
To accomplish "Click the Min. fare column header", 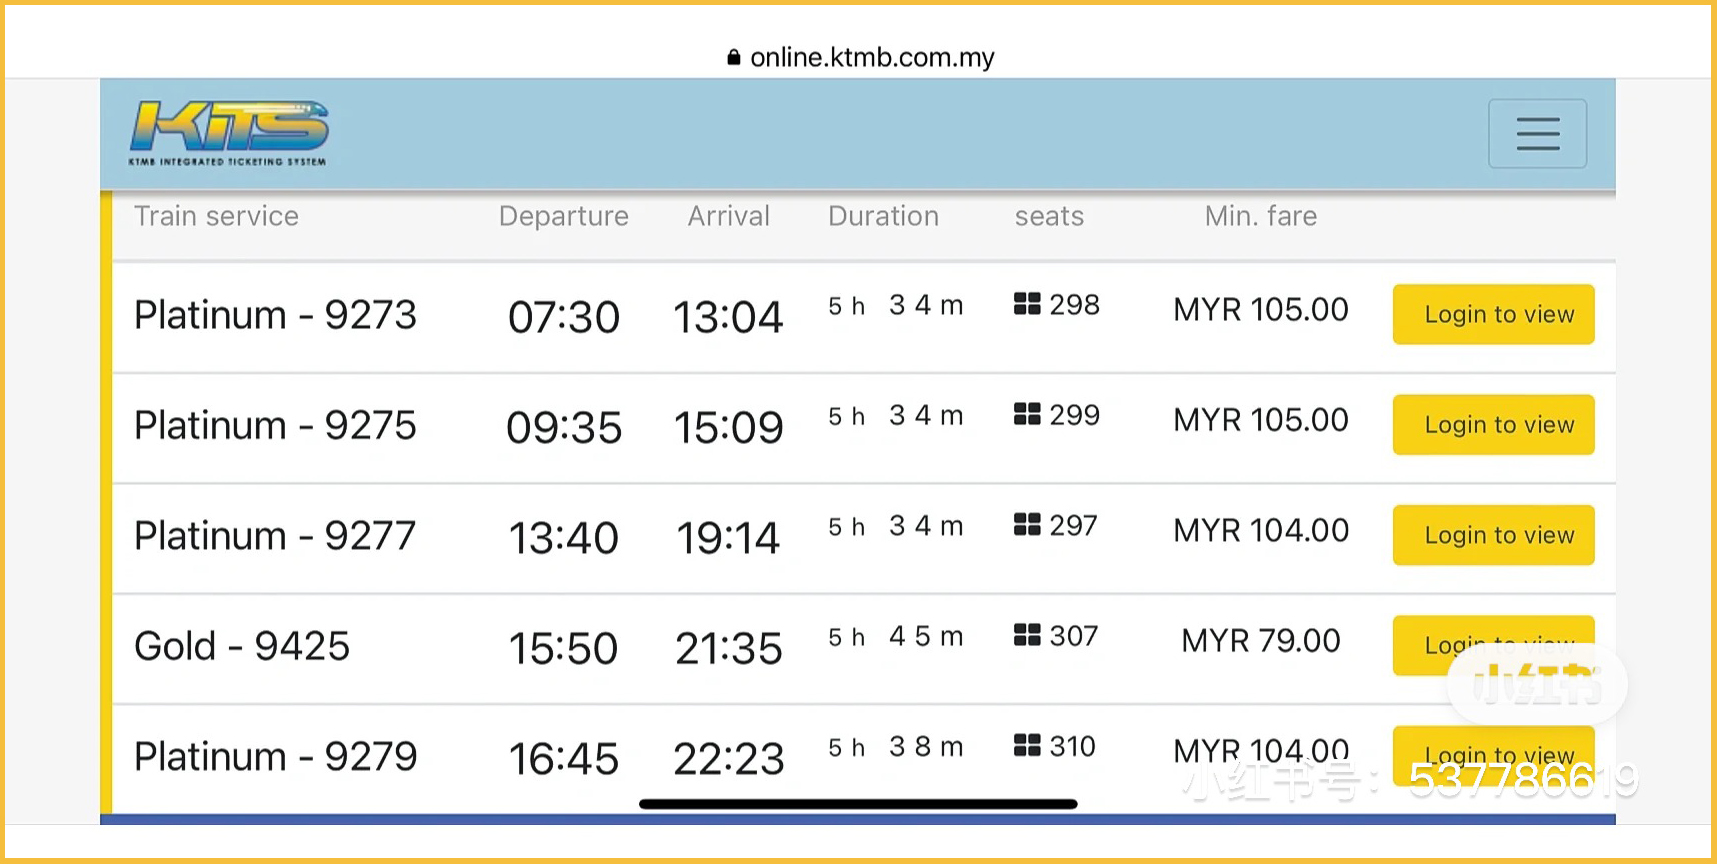I will click(1260, 216).
